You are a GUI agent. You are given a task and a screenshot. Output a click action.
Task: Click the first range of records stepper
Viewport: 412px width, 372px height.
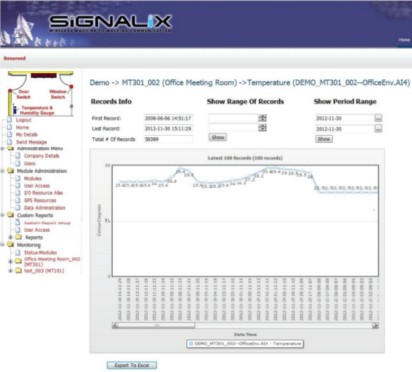pos(262,118)
